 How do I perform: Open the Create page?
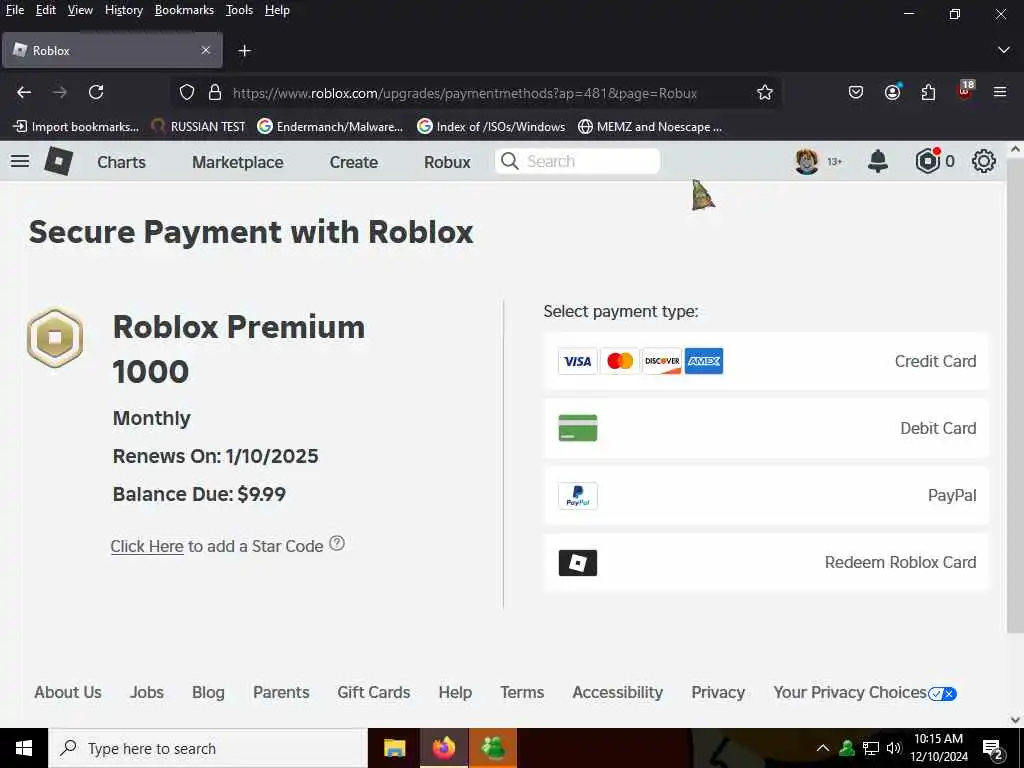point(353,162)
